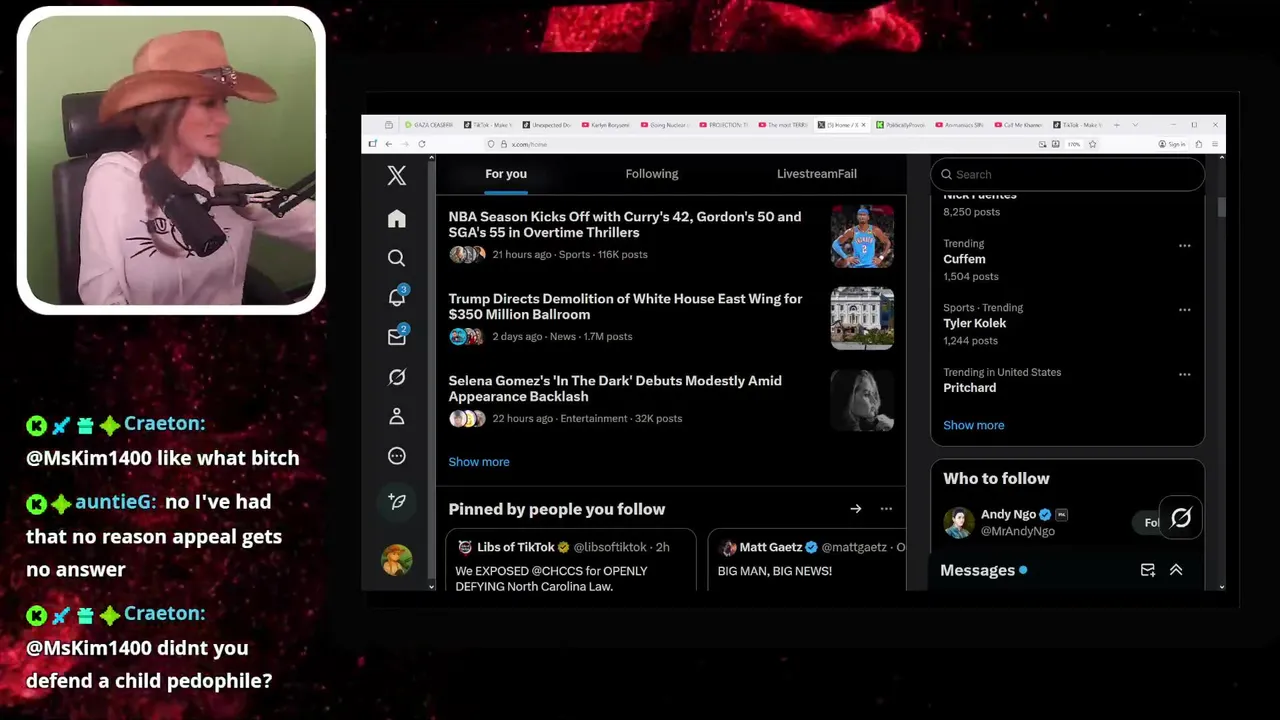Open more options for Pritchard trend
The width and height of the screenshot is (1280, 720).
[x=1185, y=374]
